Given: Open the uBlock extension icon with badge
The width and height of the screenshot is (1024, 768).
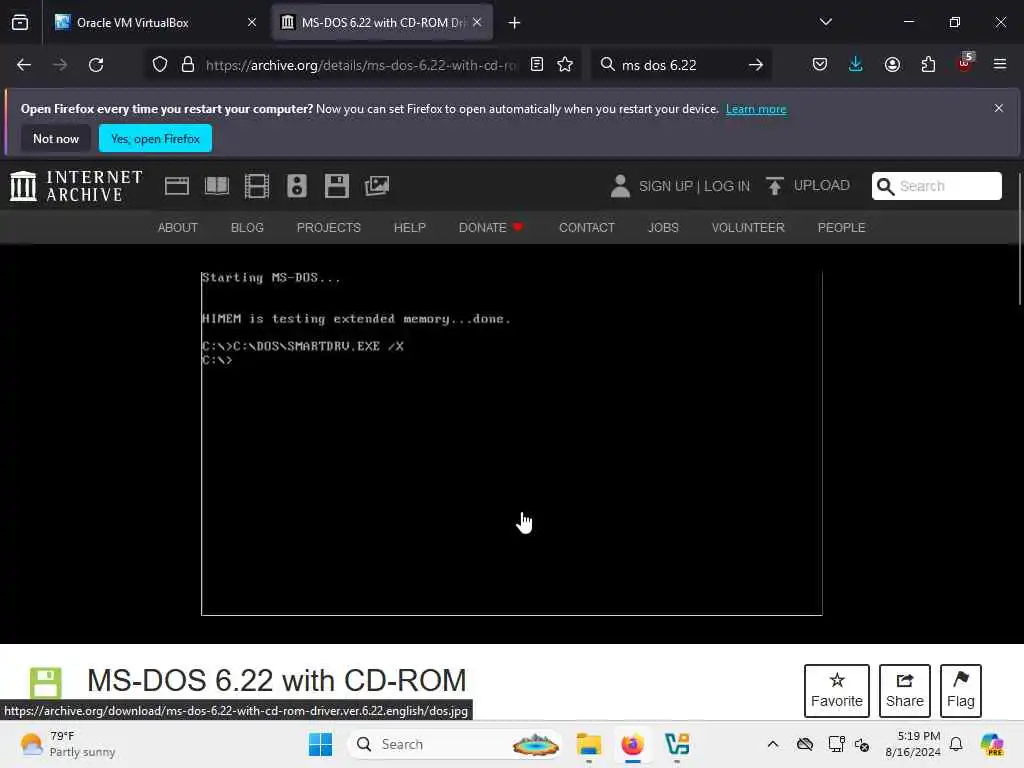Looking at the screenshot, I should 965,63.
